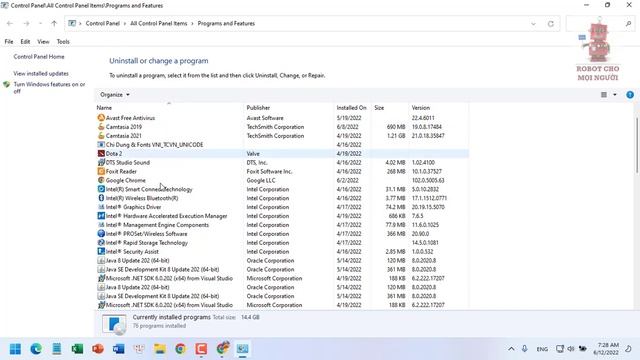This screenshot has width=640, height=360.
Task: Click the Dota 2 program icon
Action: pyautogui.click(x=101, y=153)
